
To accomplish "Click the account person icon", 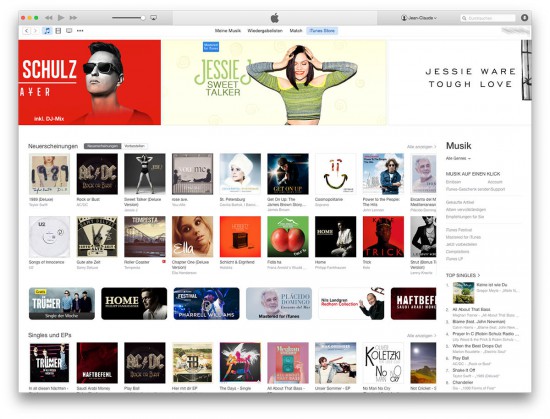I will pos(404,18).
